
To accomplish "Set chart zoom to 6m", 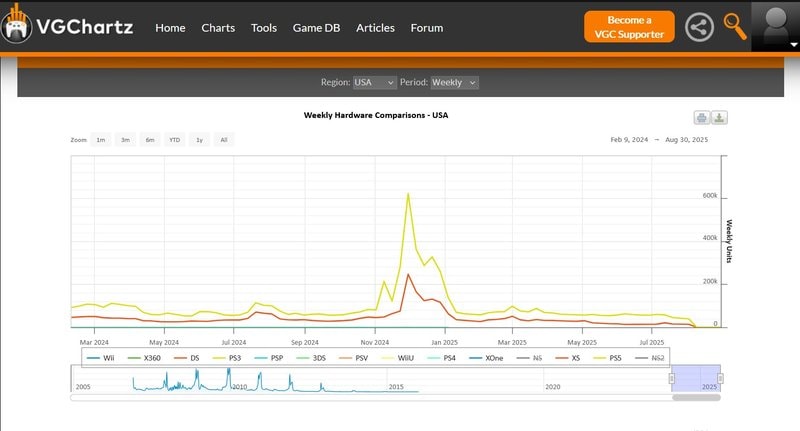I will point(150,140).
